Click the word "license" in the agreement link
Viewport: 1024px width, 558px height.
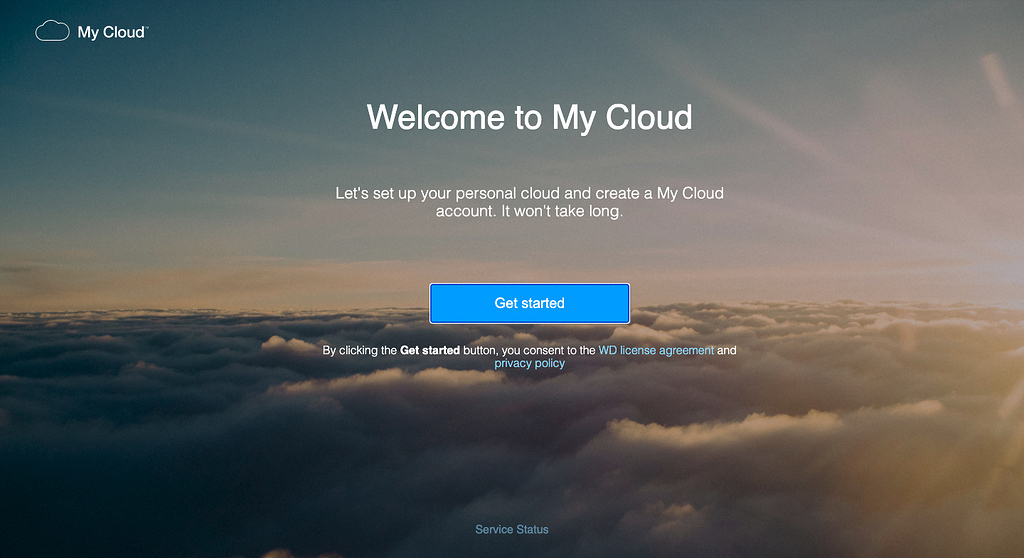(638, 351)
